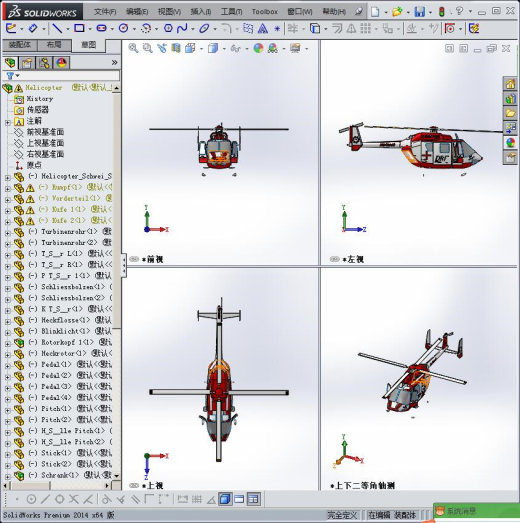The image size is (520, 523).
Task: Open the Toolbox menu
Action: click(x=265, y=12)
